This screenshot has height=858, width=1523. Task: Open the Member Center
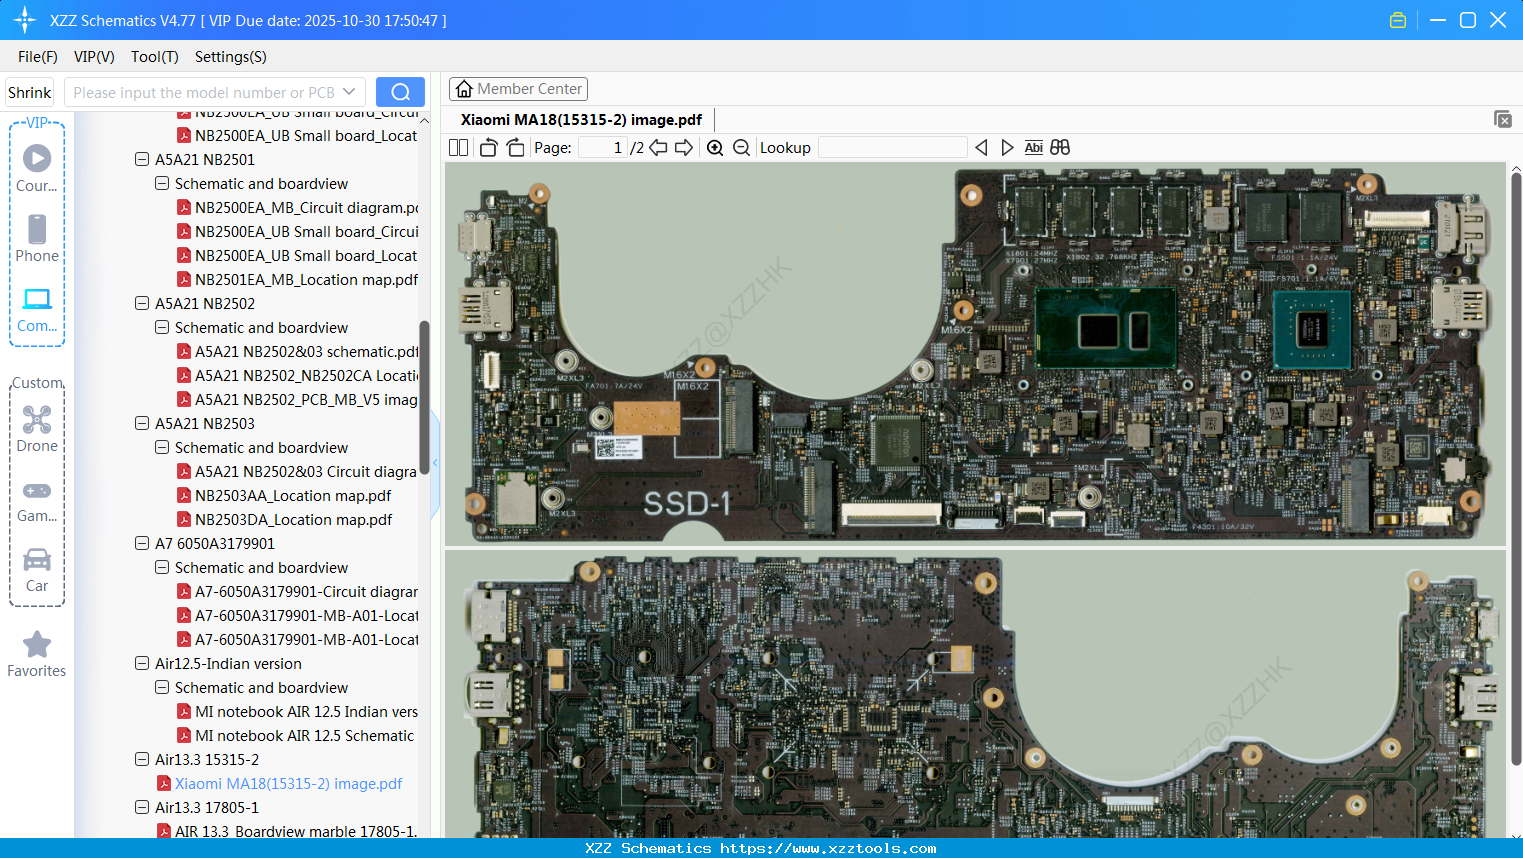pyautogui.click(x=518, y=89)
